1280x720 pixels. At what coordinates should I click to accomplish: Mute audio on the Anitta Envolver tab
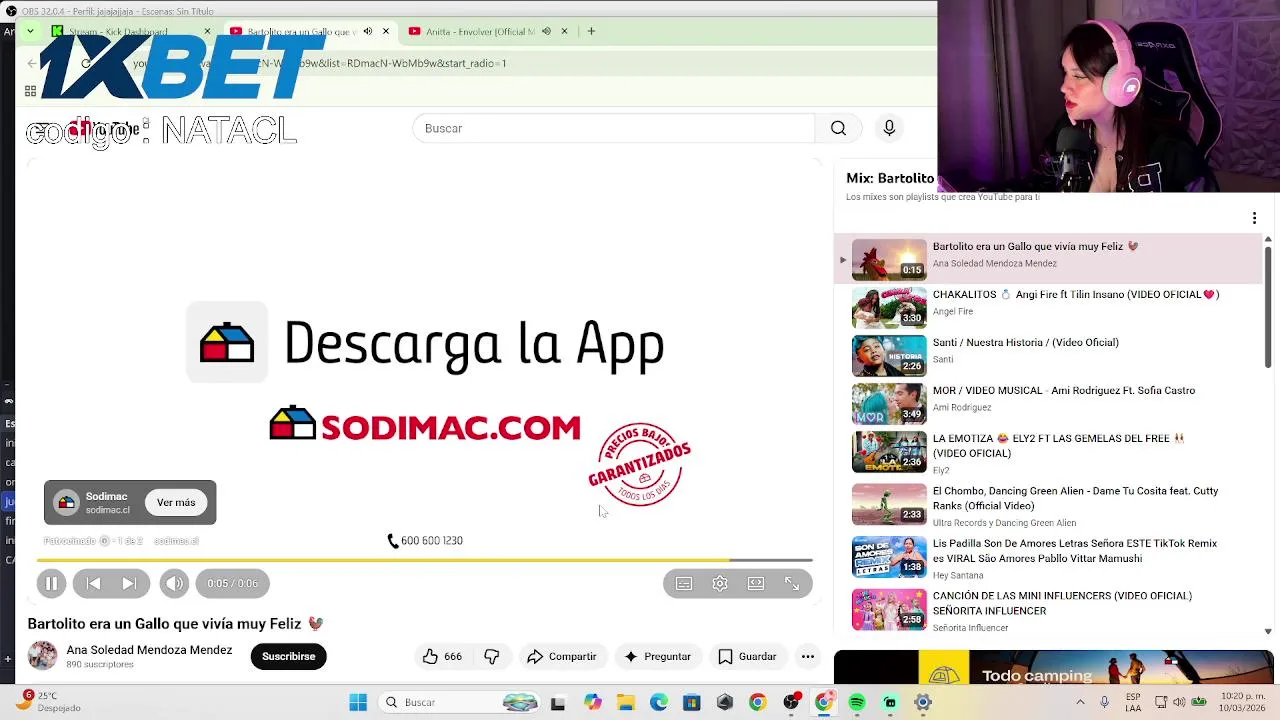pyautogui.click(x=546, y=31)
